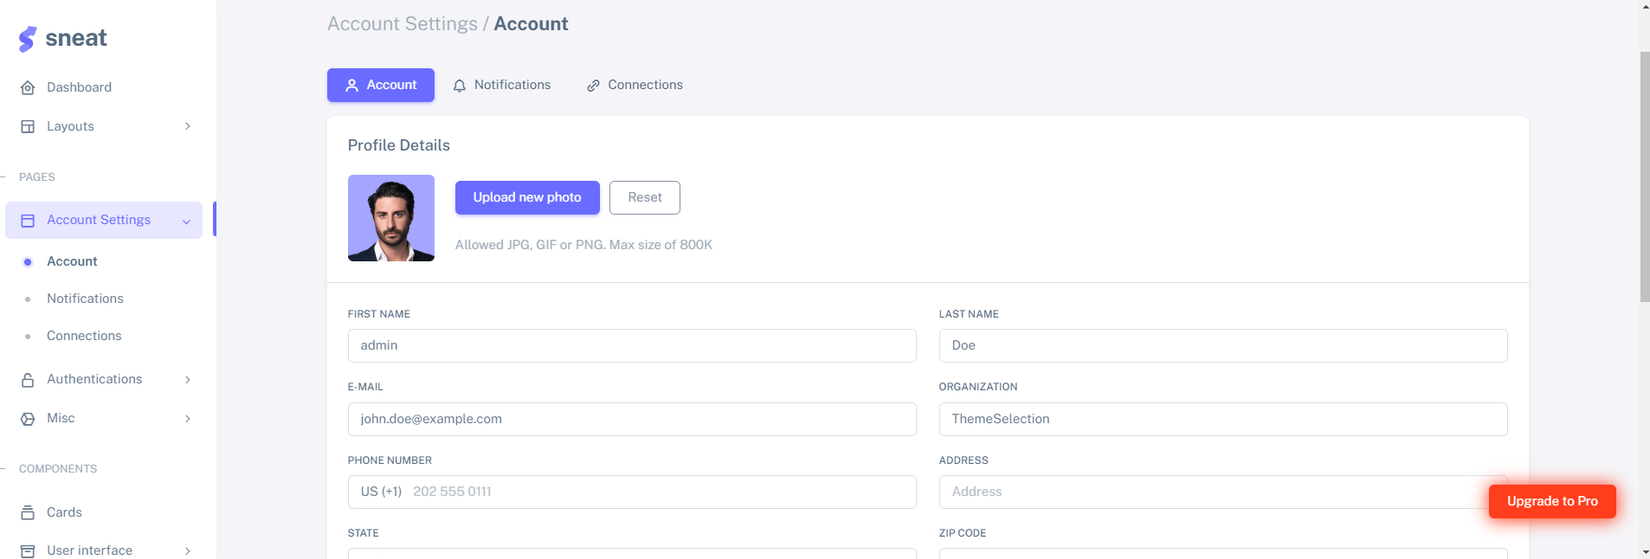Focus the E-mail input field
1650x559 pixels.
tap(631, 419)
